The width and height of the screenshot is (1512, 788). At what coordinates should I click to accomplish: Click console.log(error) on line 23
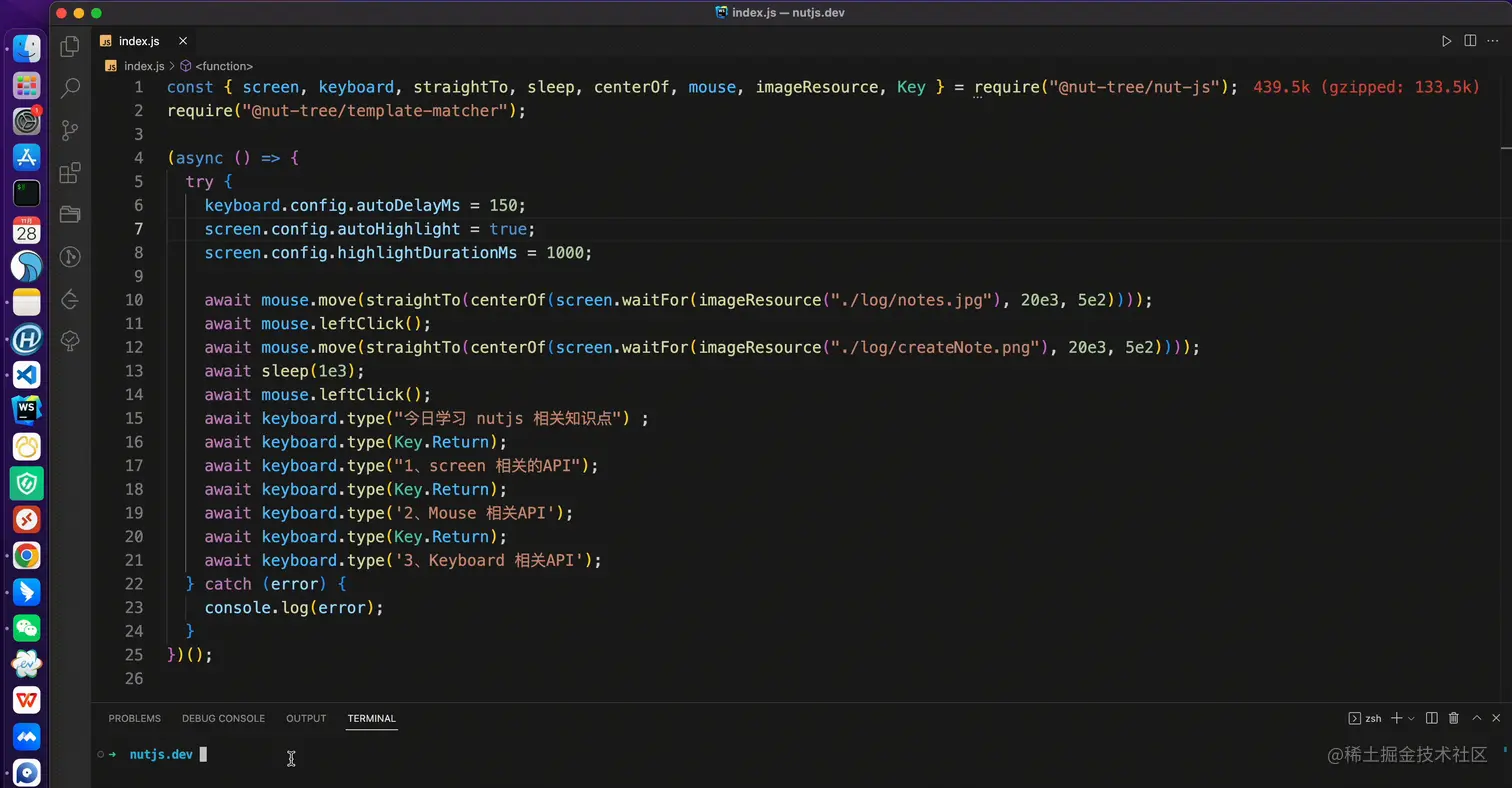pyautogui.click(x=290, y=608)
